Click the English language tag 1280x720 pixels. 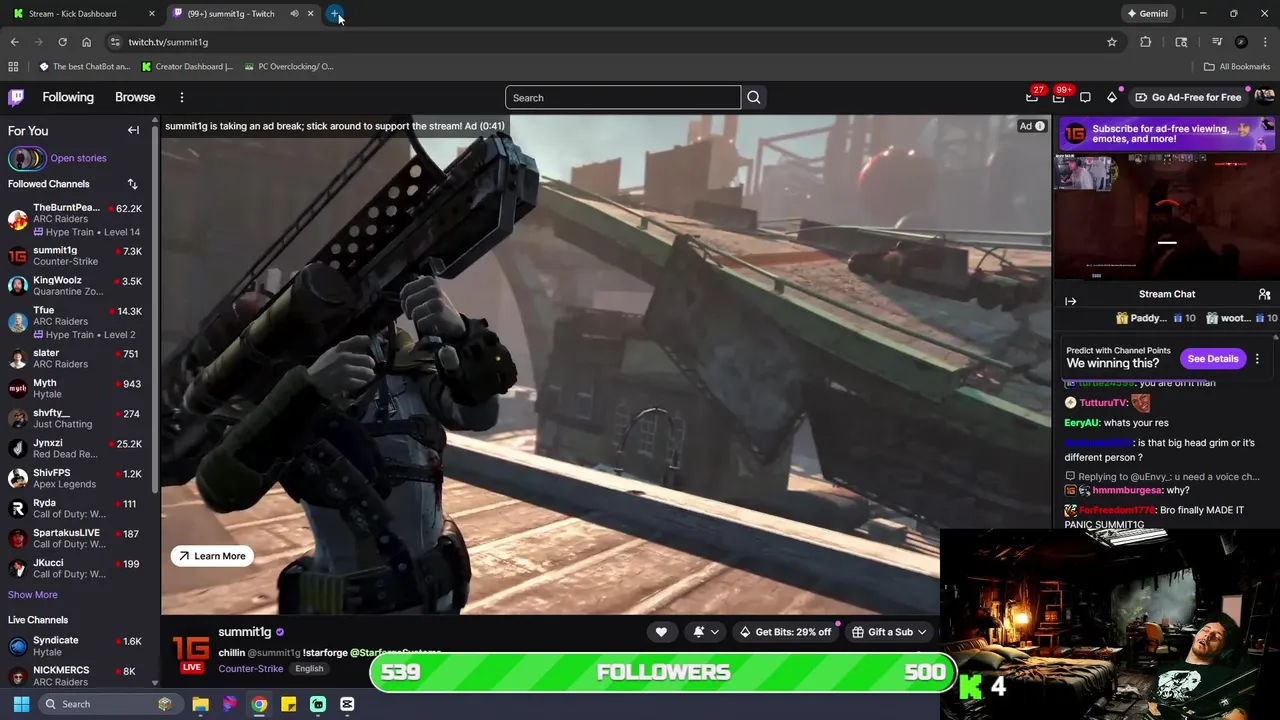309,669
